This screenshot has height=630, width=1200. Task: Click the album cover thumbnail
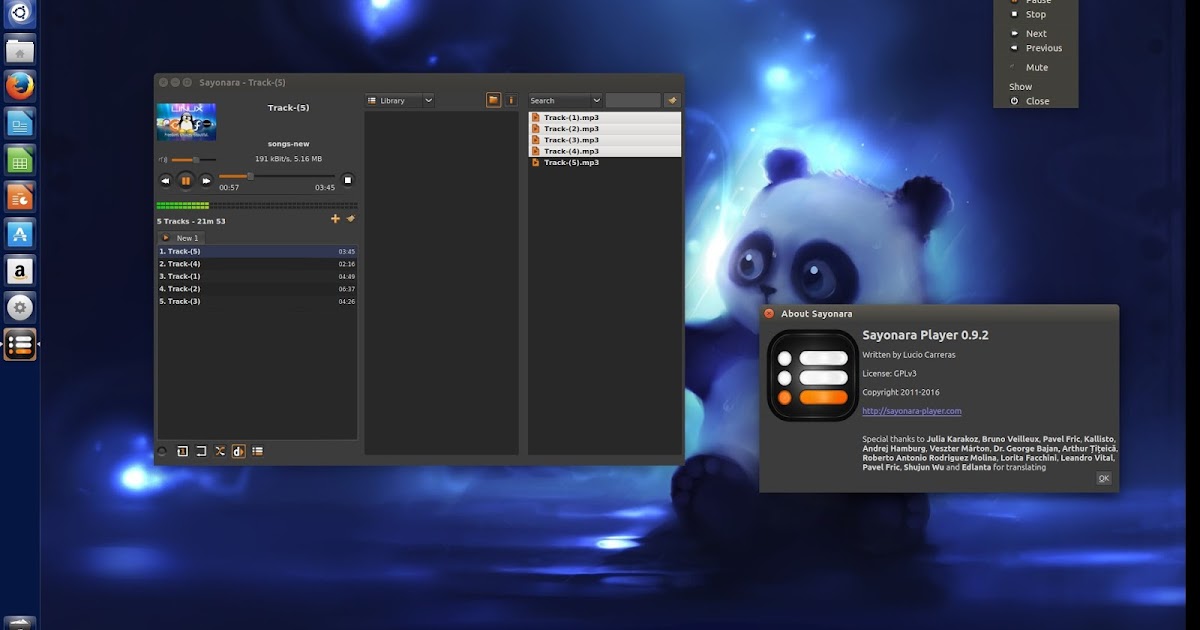(x=186, y=121)
